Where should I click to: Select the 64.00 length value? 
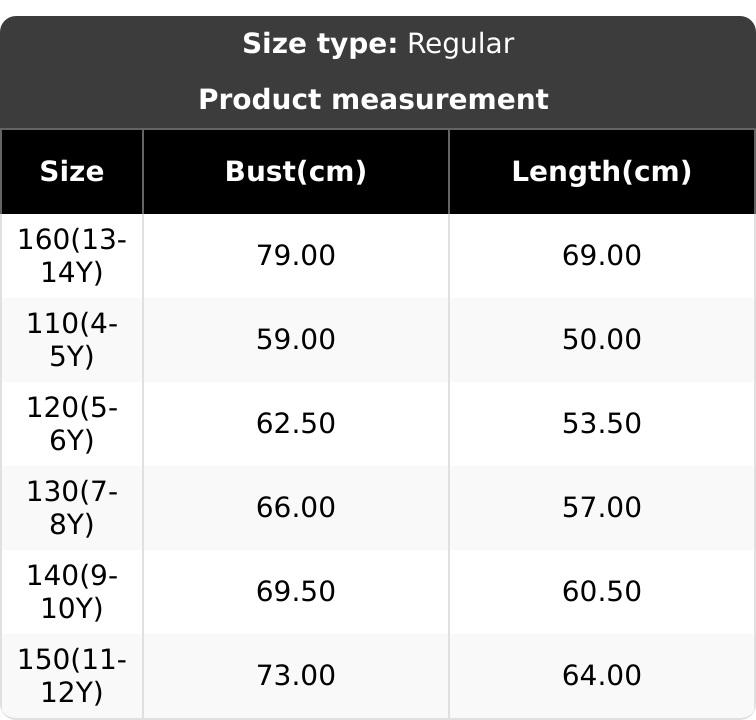[601, 676]
